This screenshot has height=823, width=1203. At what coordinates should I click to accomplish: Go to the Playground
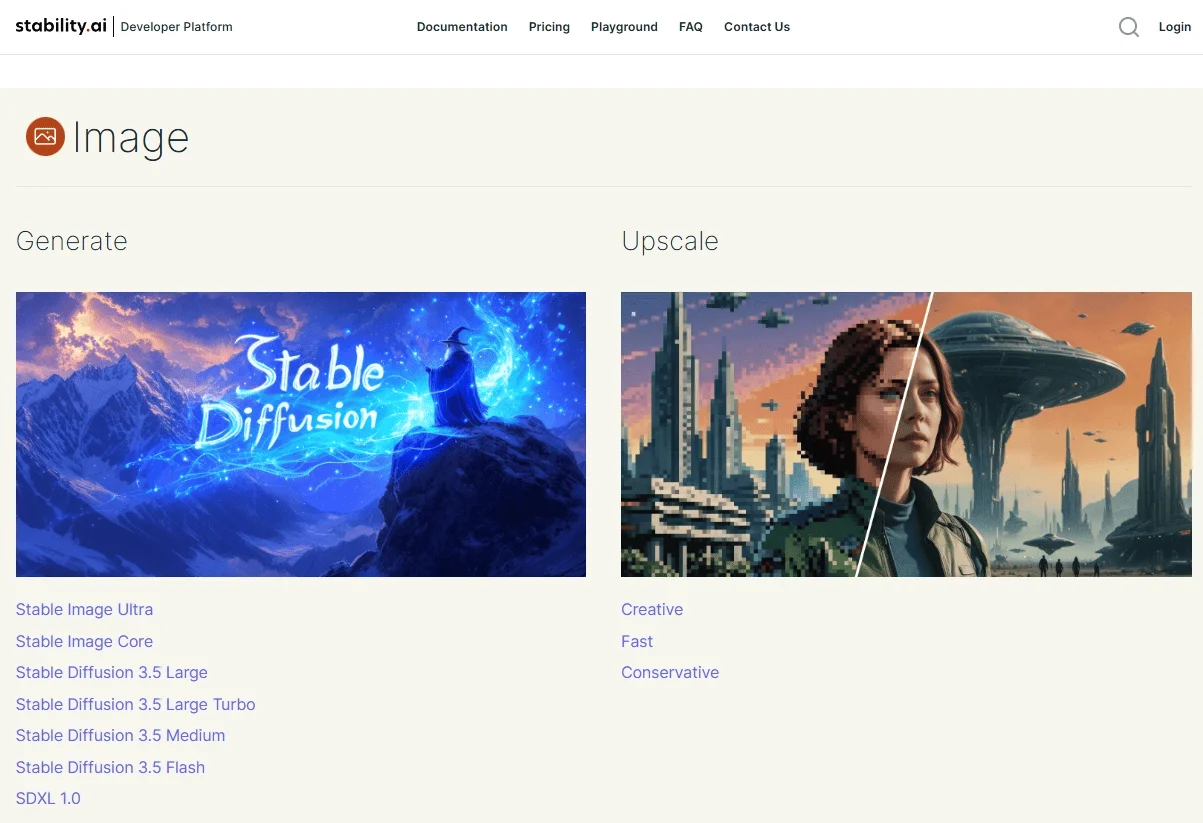(624, 27)
